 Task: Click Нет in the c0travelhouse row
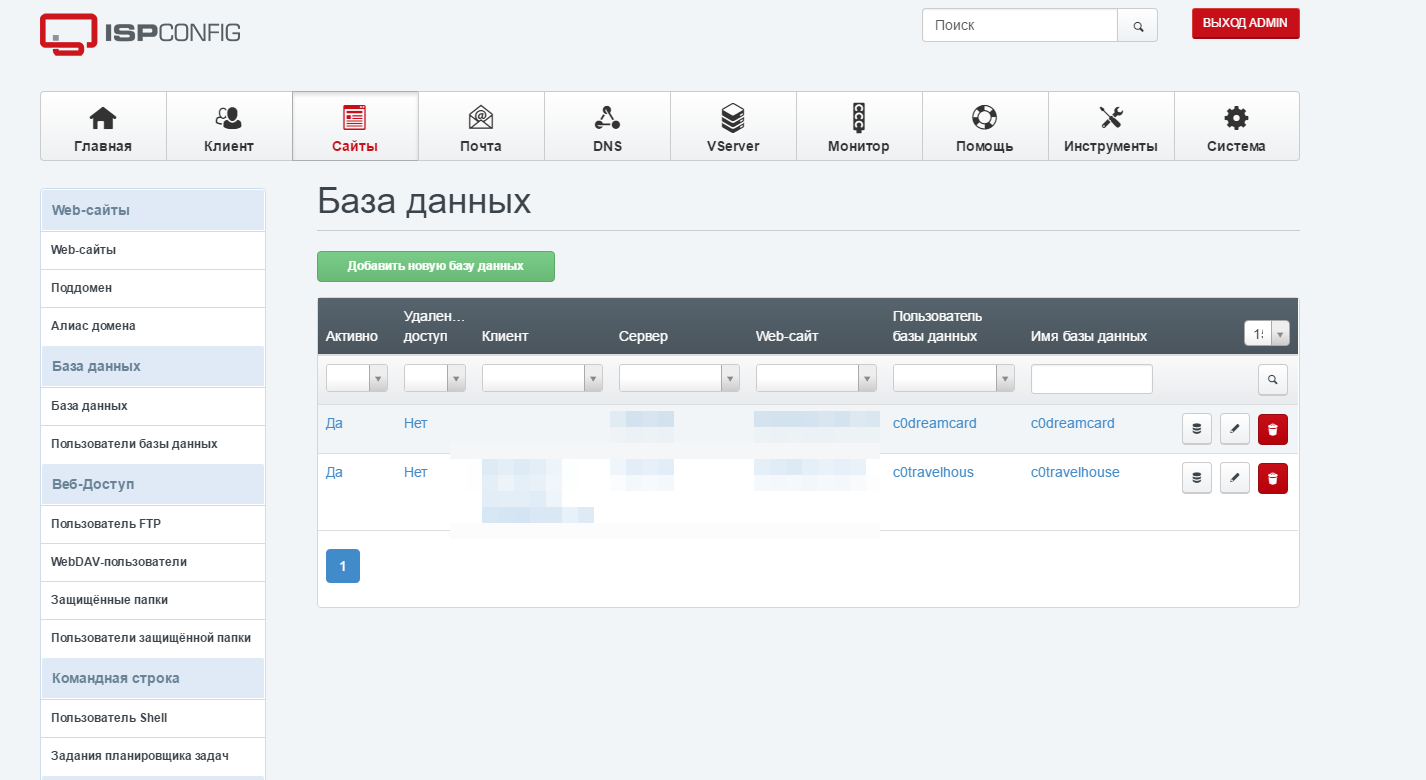pyautogui.click(x=415, y=473)
